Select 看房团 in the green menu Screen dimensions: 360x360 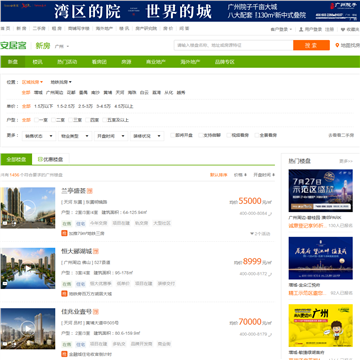(99, 62)
